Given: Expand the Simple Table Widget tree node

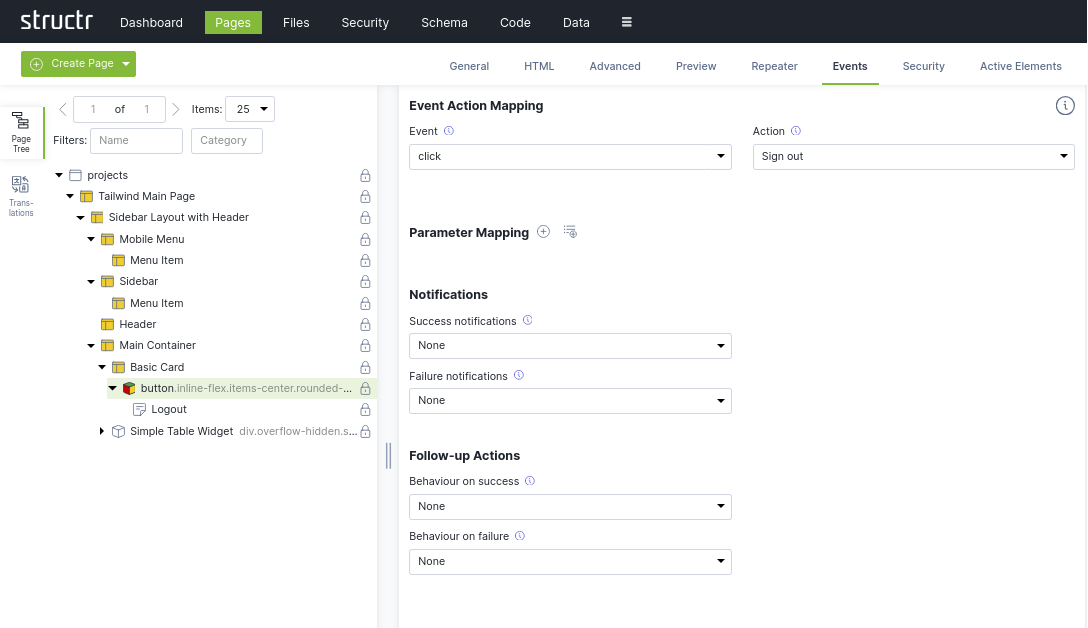Looking at the screenshot, I should click(102, 431).
